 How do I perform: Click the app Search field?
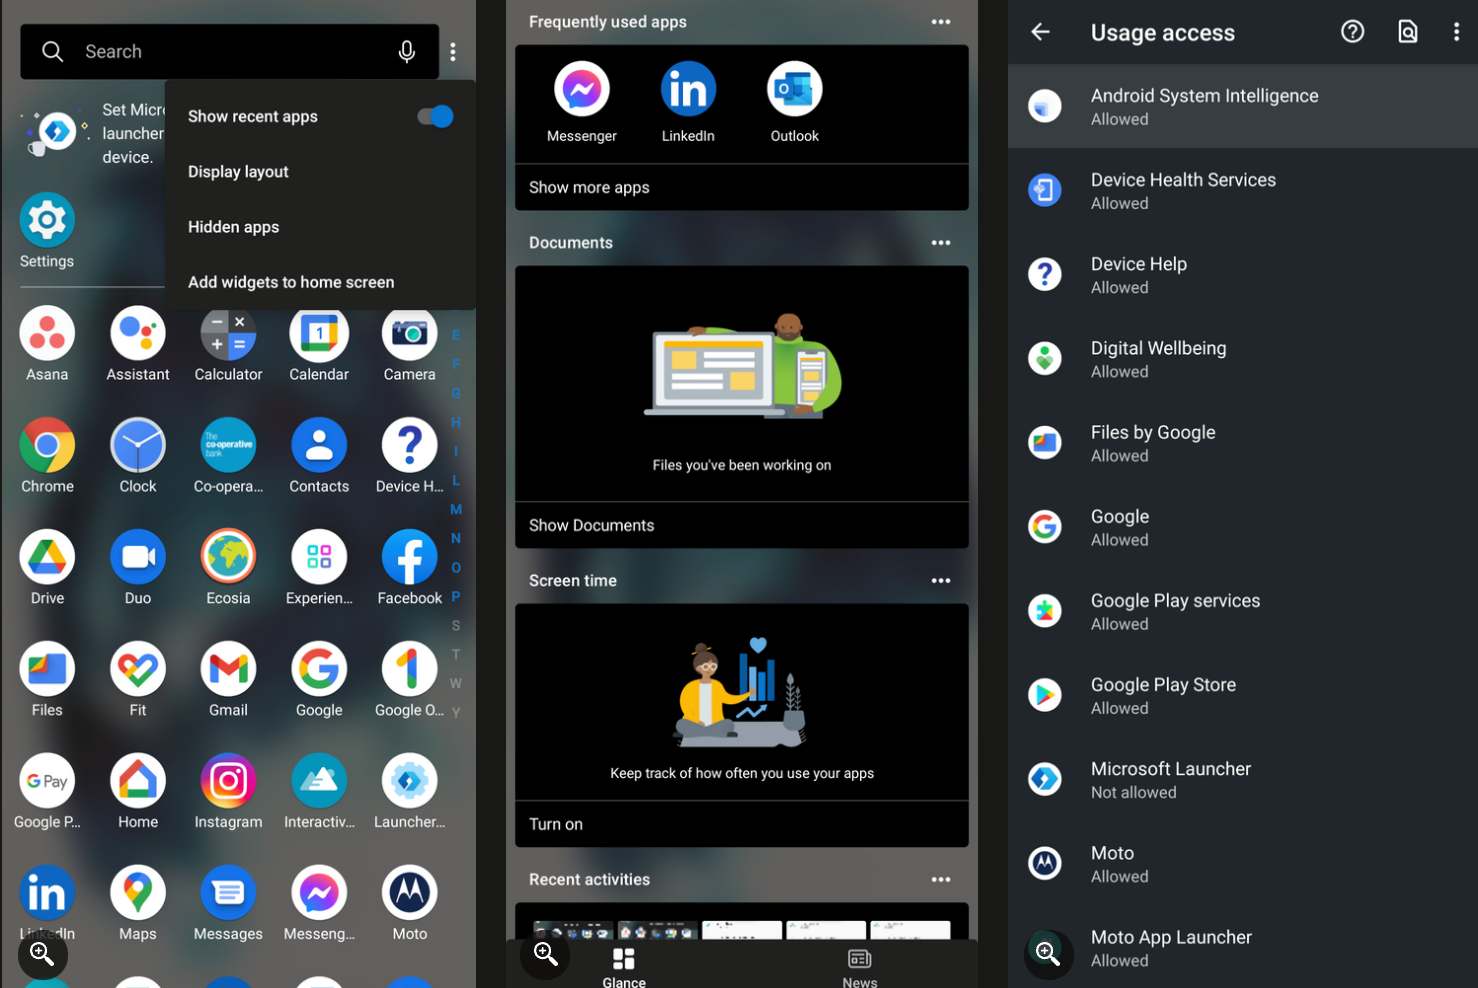click(230, 51)
